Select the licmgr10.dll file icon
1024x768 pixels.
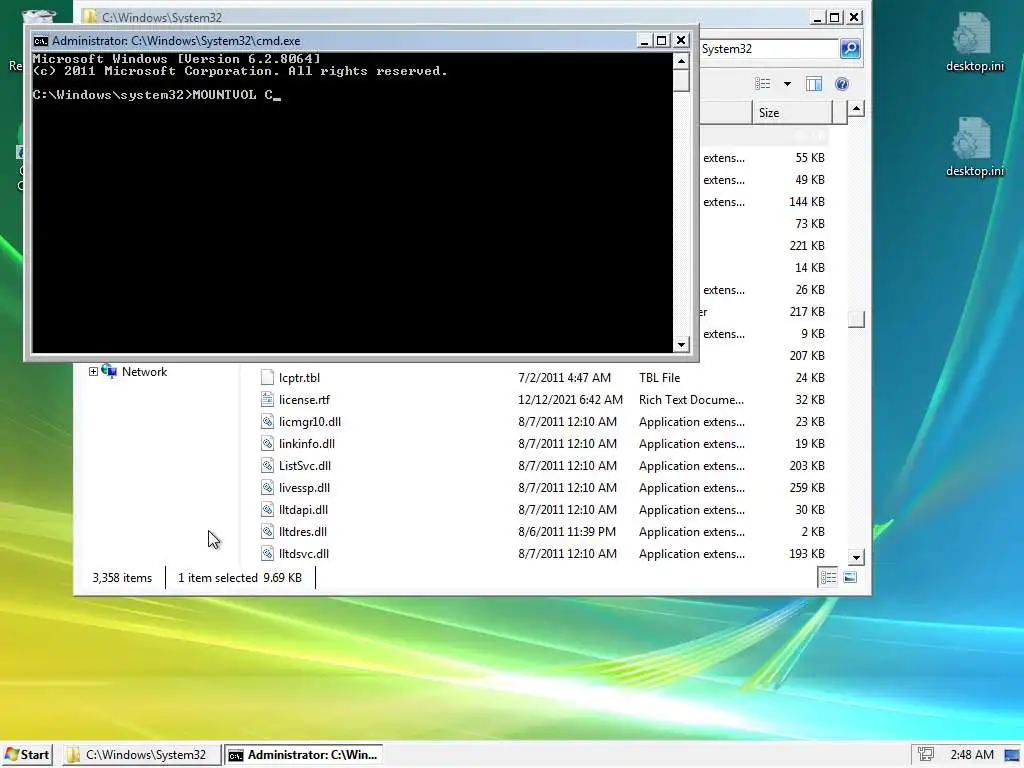[266, 422]
